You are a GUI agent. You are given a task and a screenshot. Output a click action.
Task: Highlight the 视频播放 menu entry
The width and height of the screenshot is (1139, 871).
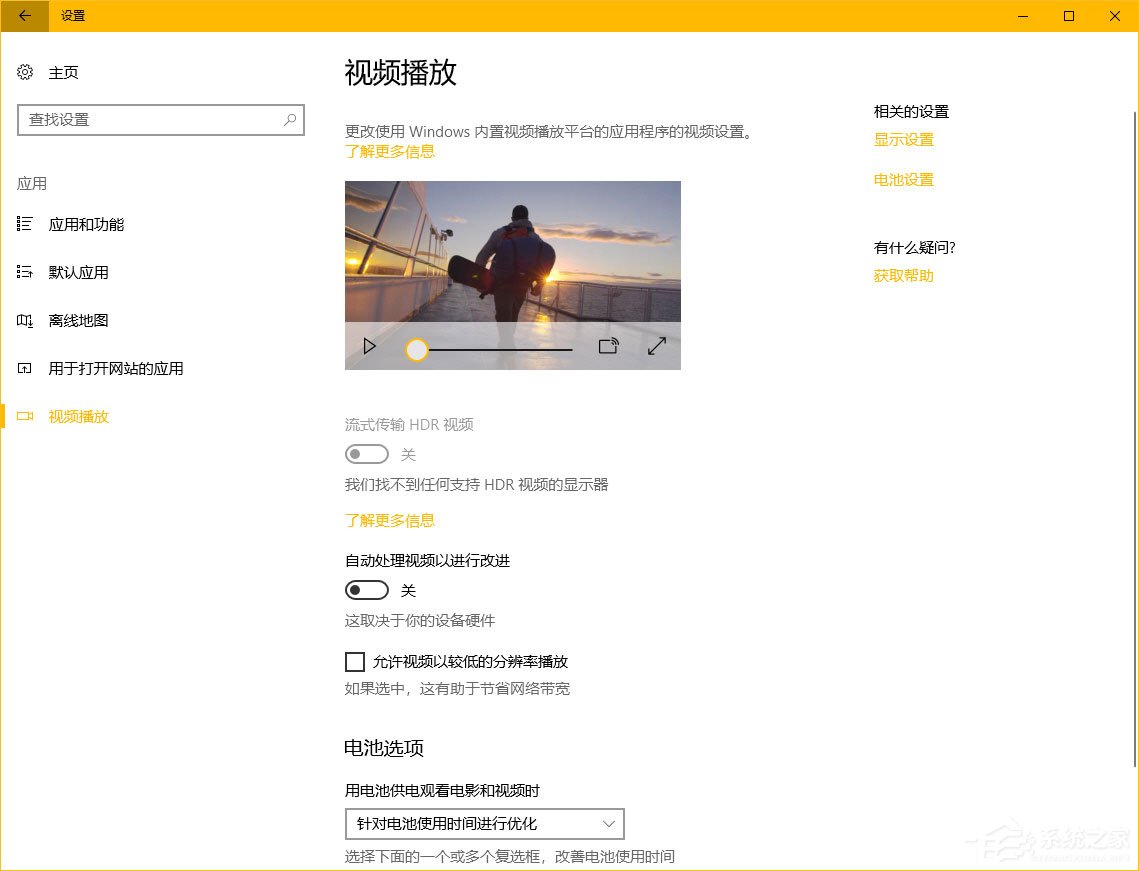click(x=78, y=416)
